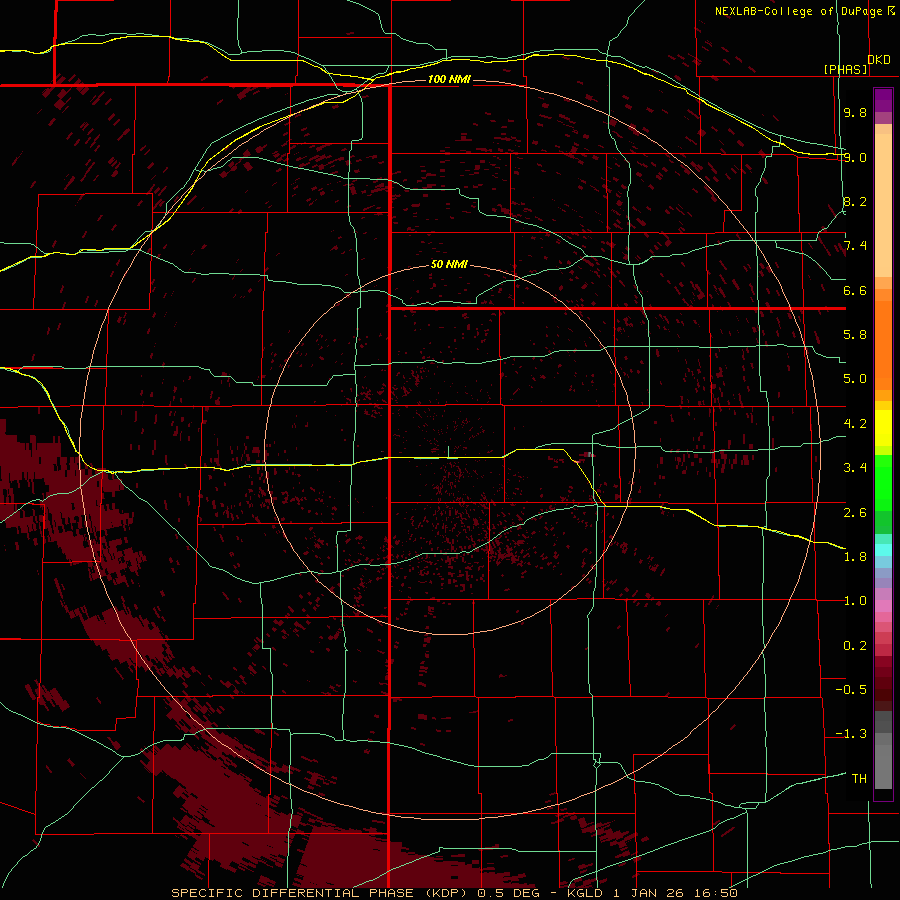The width and height of the screenshot is (900, 900).
Task: Click the 5.8 scale value
Action: tap(855, 335)
